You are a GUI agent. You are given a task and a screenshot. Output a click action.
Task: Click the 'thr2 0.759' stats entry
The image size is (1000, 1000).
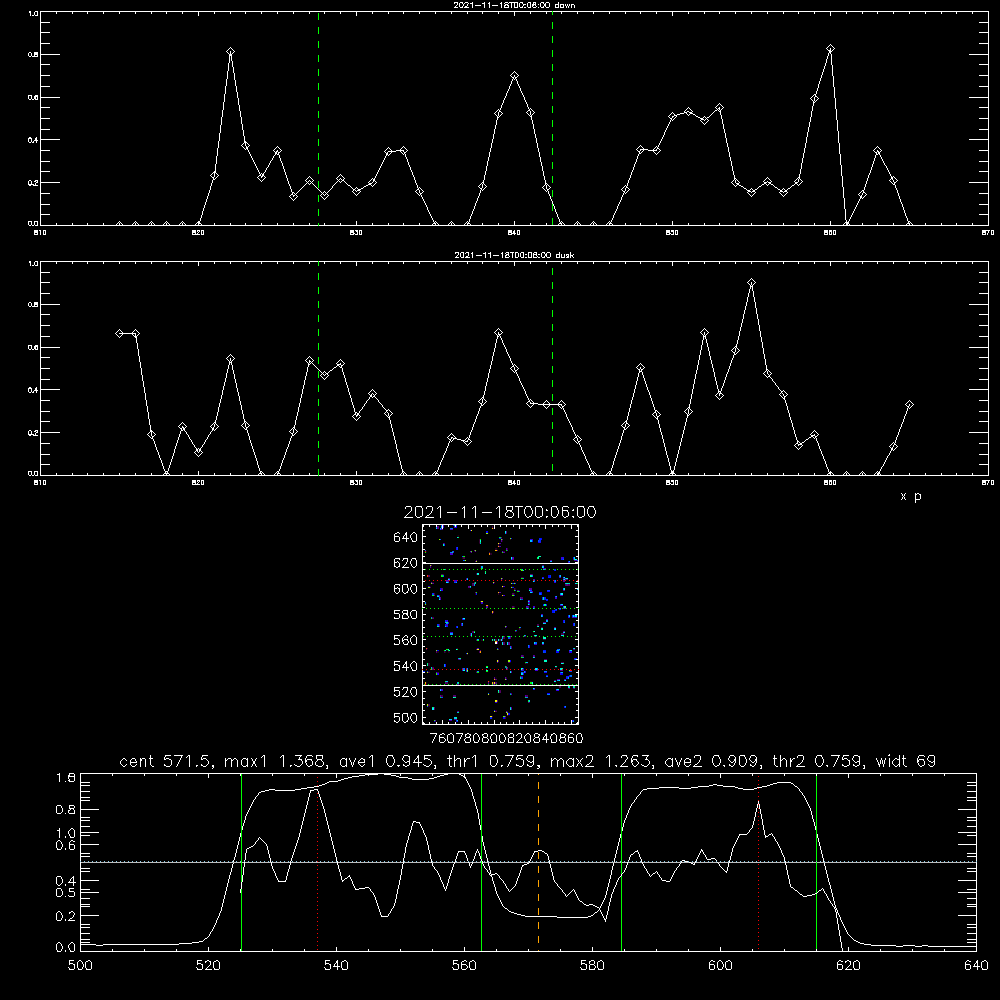(818, 761)
